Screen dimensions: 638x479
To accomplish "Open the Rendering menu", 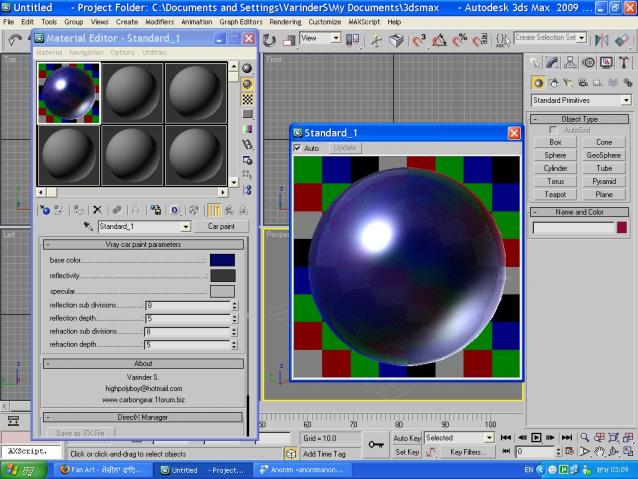I will tap(285, 22).
